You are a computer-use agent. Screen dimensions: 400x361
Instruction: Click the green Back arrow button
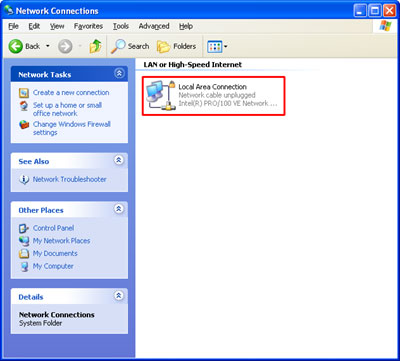[x=15, y=46]
